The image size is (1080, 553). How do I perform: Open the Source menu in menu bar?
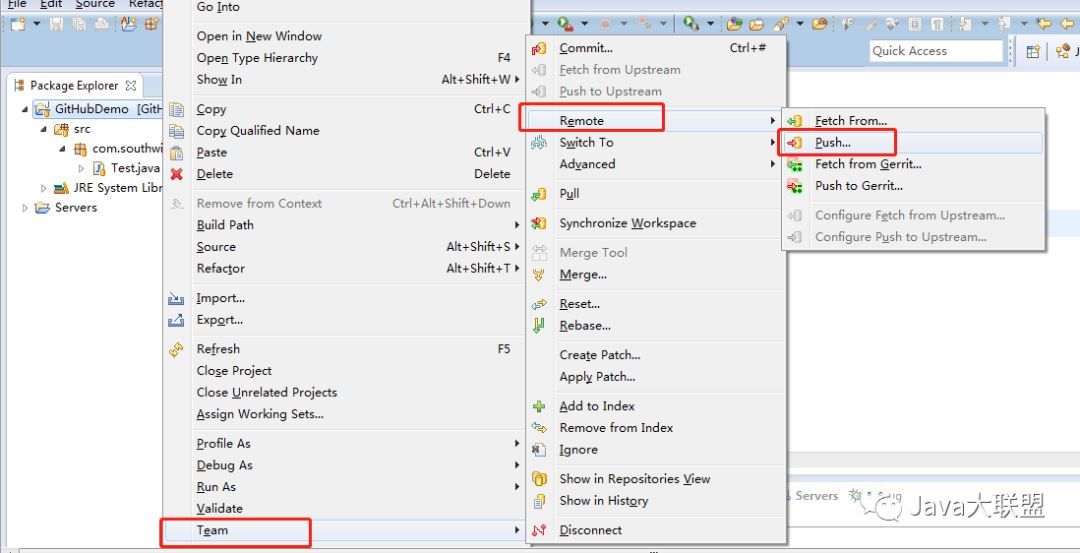point(95,4)
